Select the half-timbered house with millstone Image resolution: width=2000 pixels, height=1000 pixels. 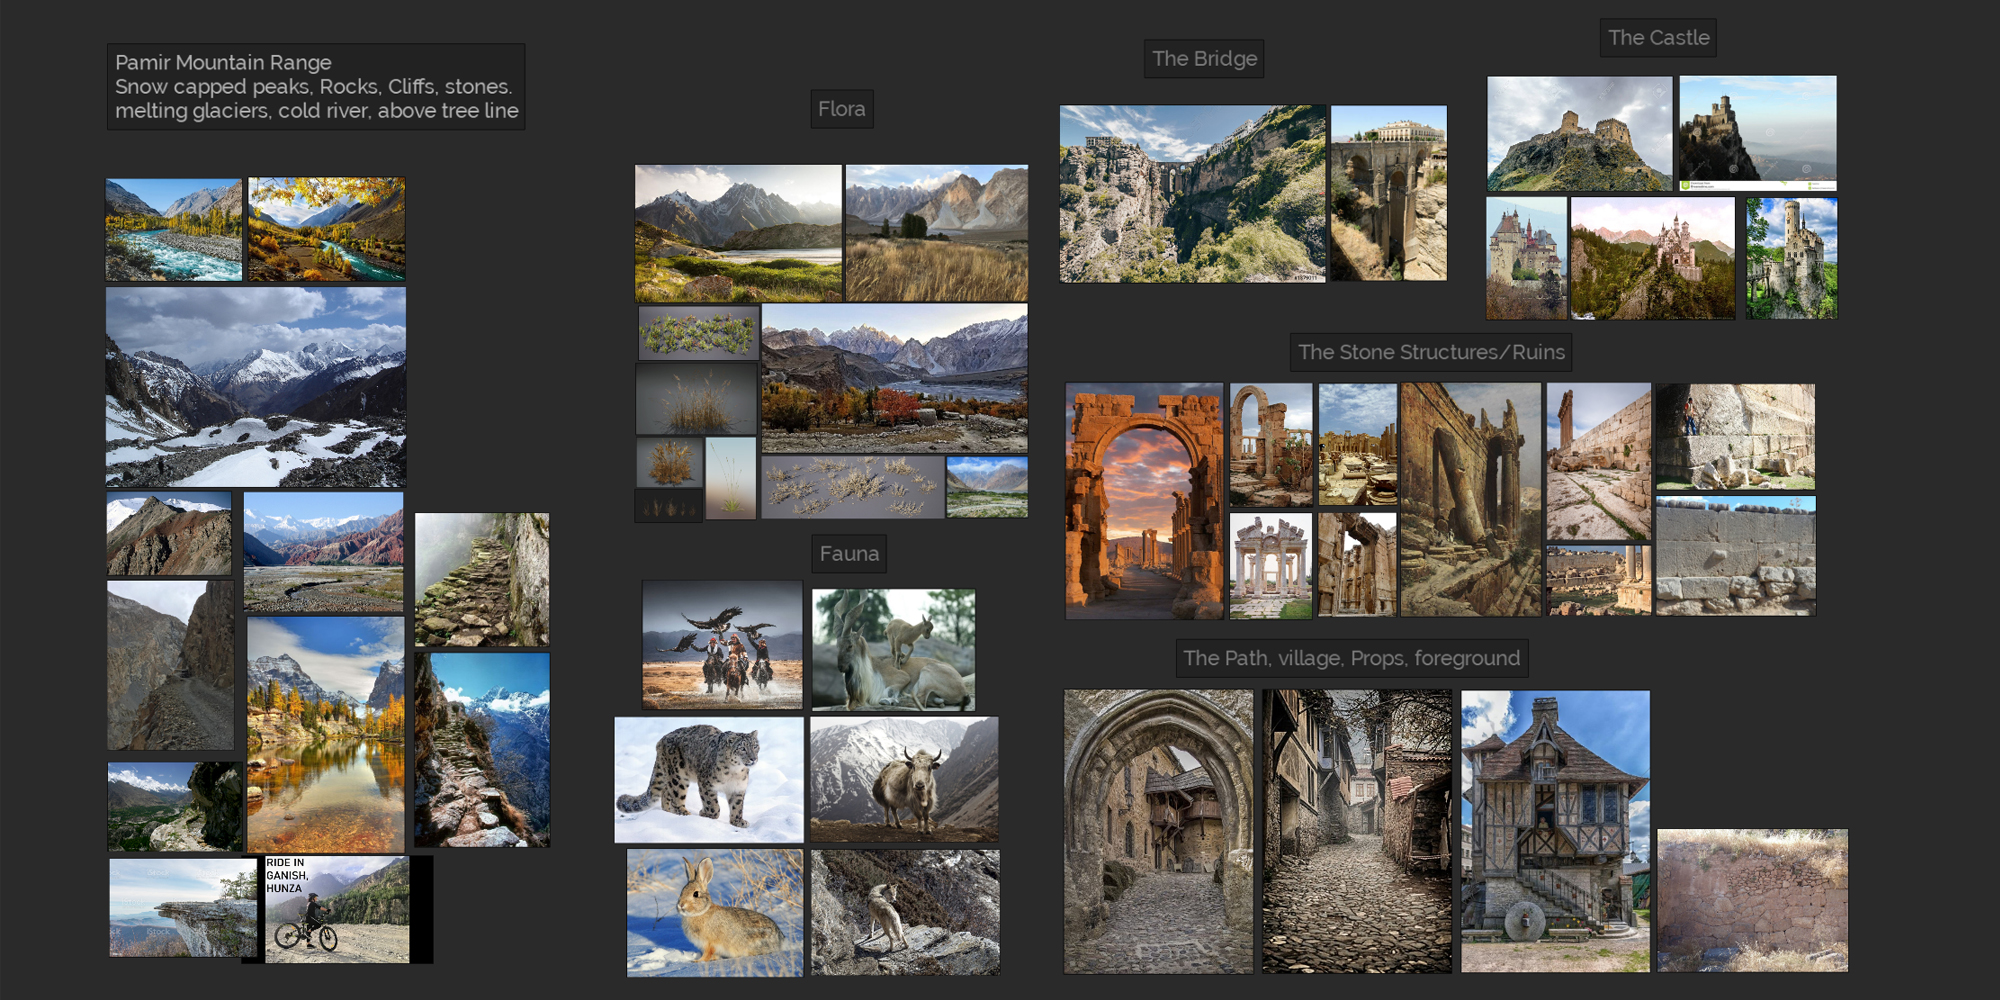coord(1555,830)
